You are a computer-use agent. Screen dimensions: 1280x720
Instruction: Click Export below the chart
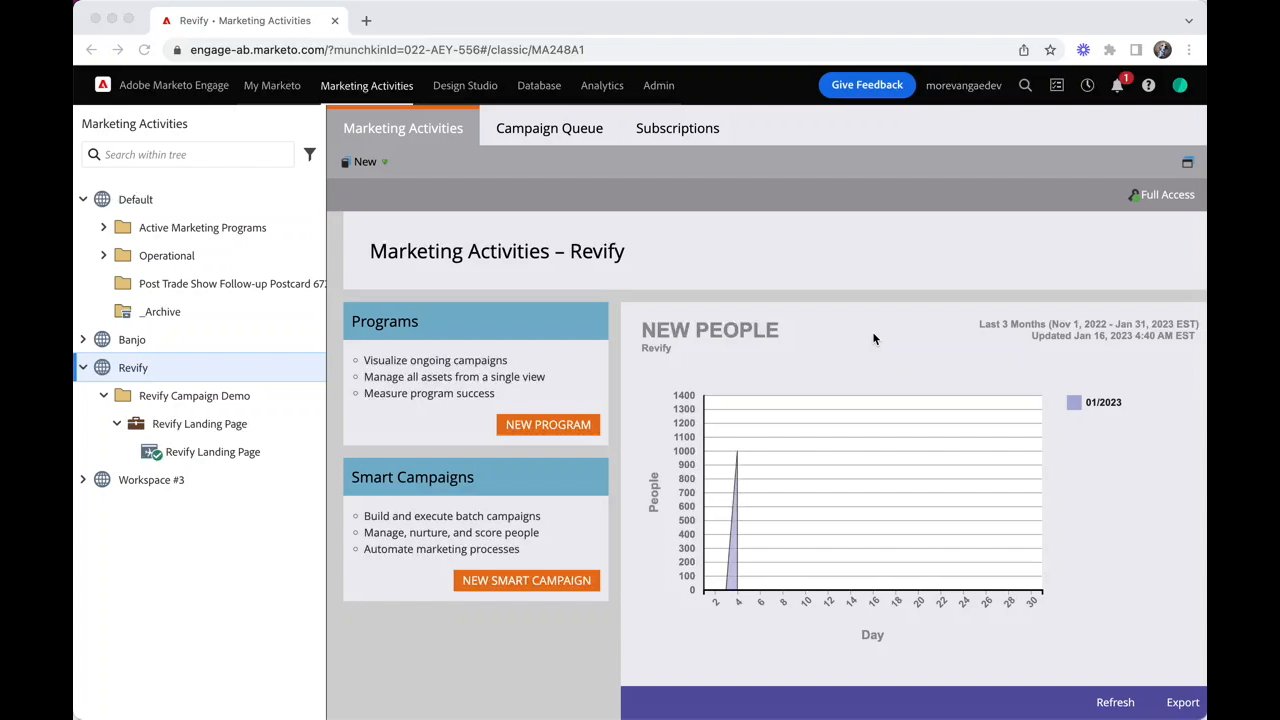pyautogui.click(x=1183, y=702)
